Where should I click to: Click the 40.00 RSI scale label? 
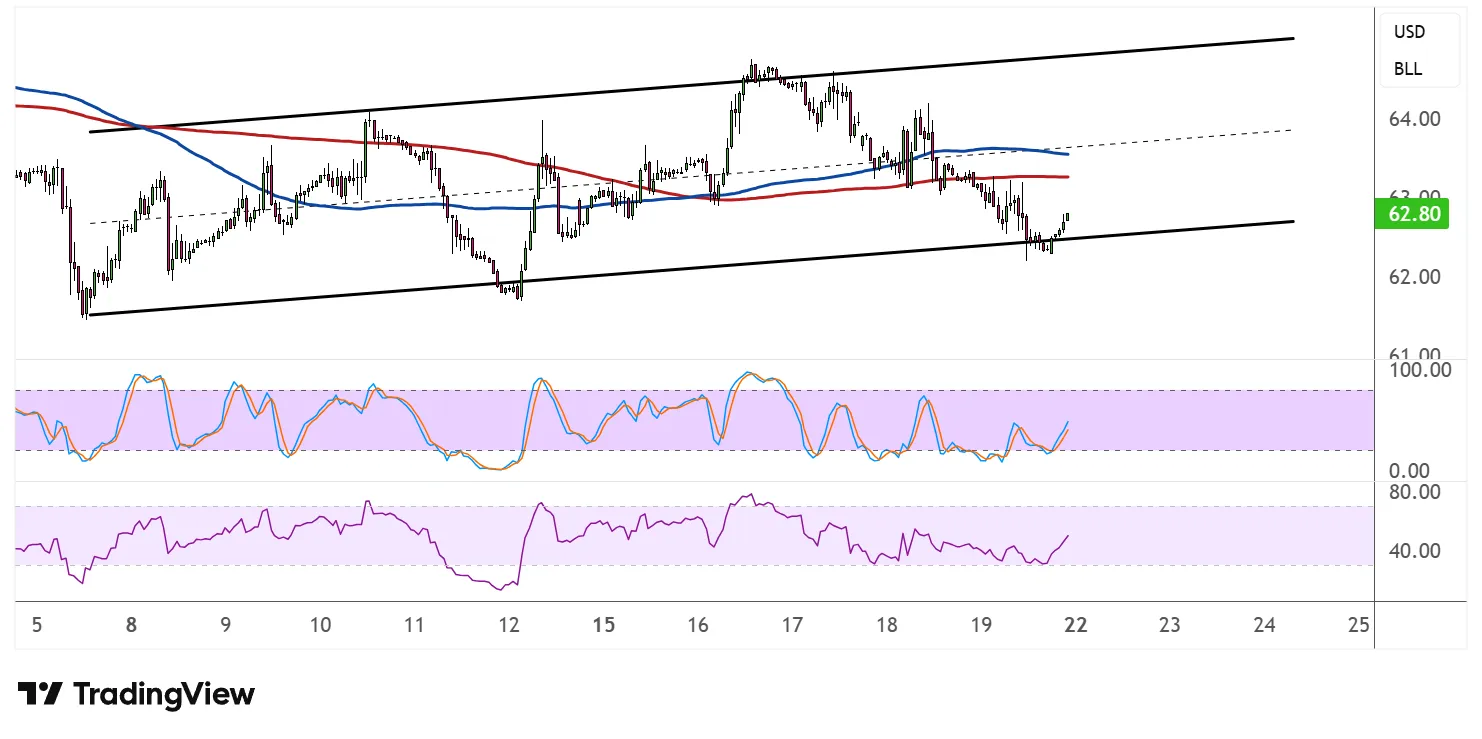tap(1413, 550)
